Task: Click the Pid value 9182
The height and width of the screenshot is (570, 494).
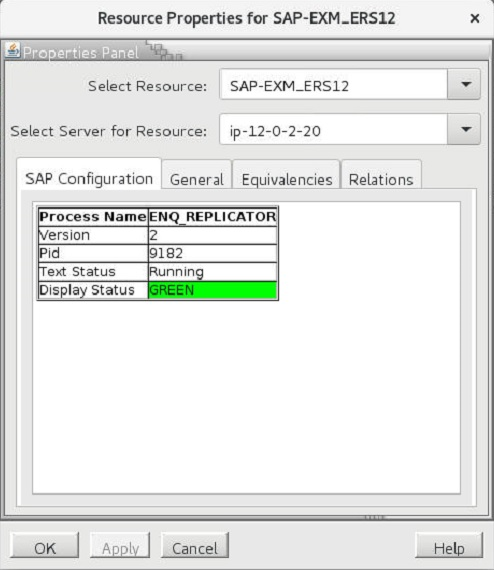Action: 213,253
